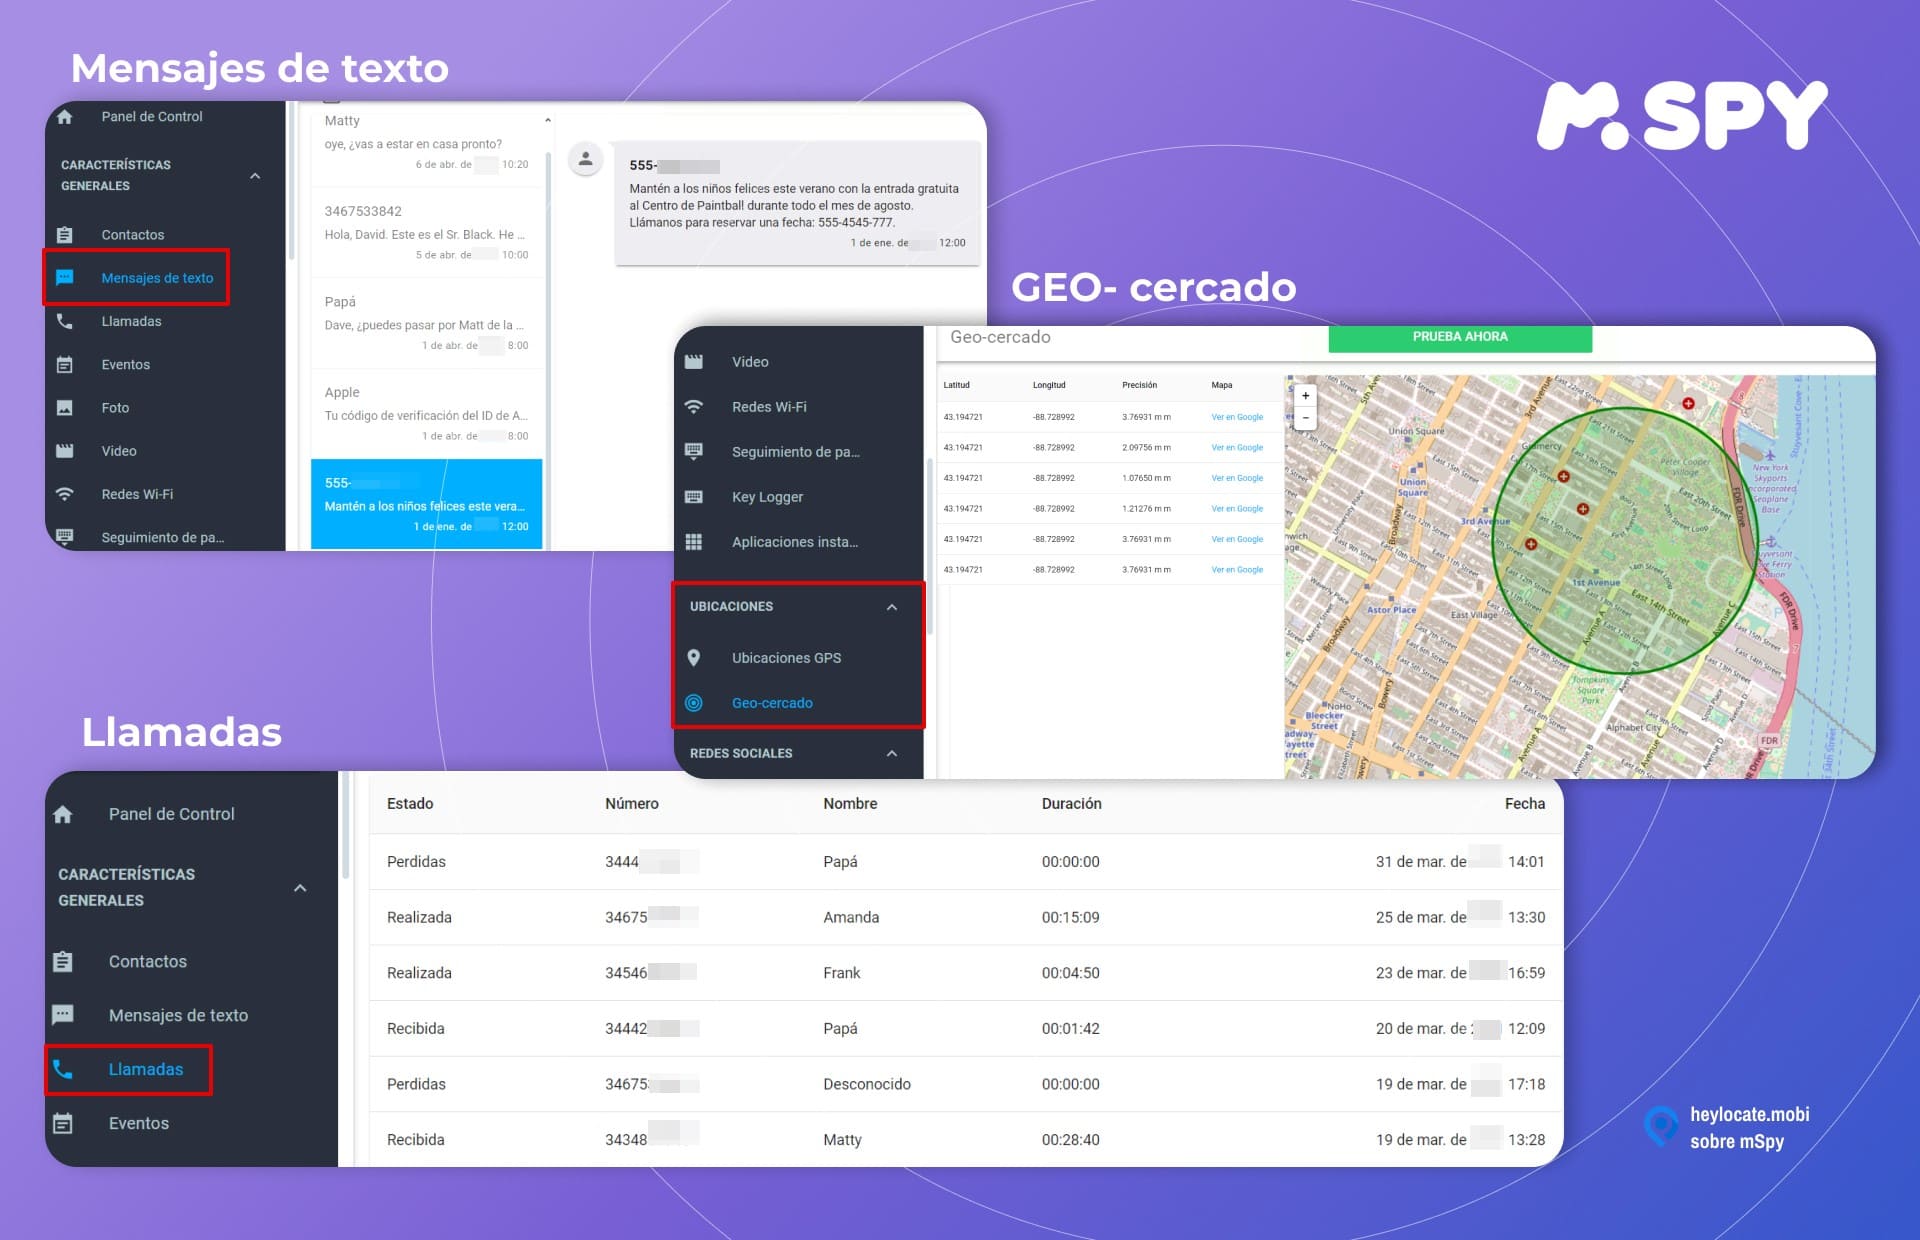Click the Matty name in calls table

pos(842,1140)
